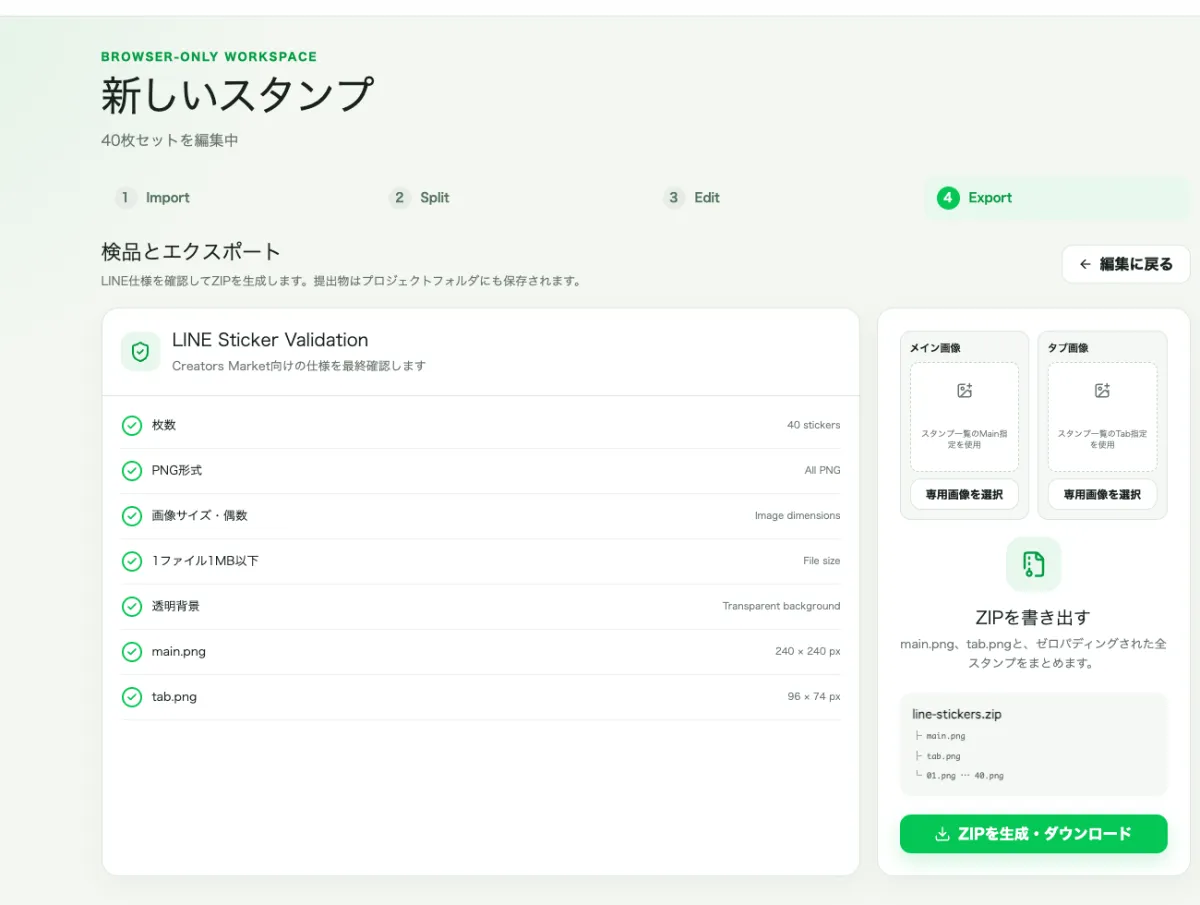The width and height of the screenshot is (1200, 905).
Task: Click the check icon for main.png row
Action: [x=132, y=652]
